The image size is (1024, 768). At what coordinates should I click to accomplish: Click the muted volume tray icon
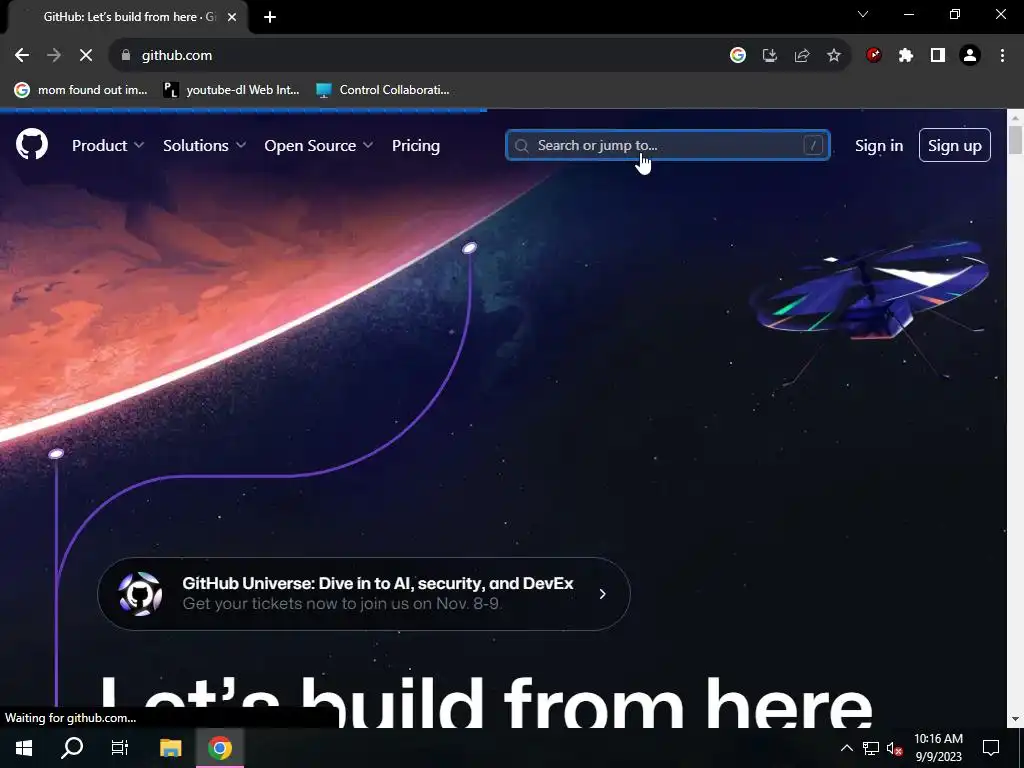pyautogui.click(x=895, y=748)
